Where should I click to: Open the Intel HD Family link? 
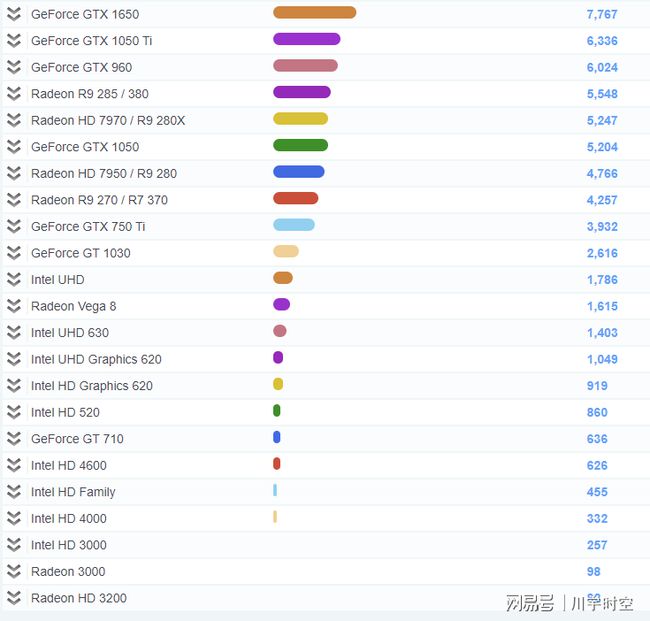73,492
